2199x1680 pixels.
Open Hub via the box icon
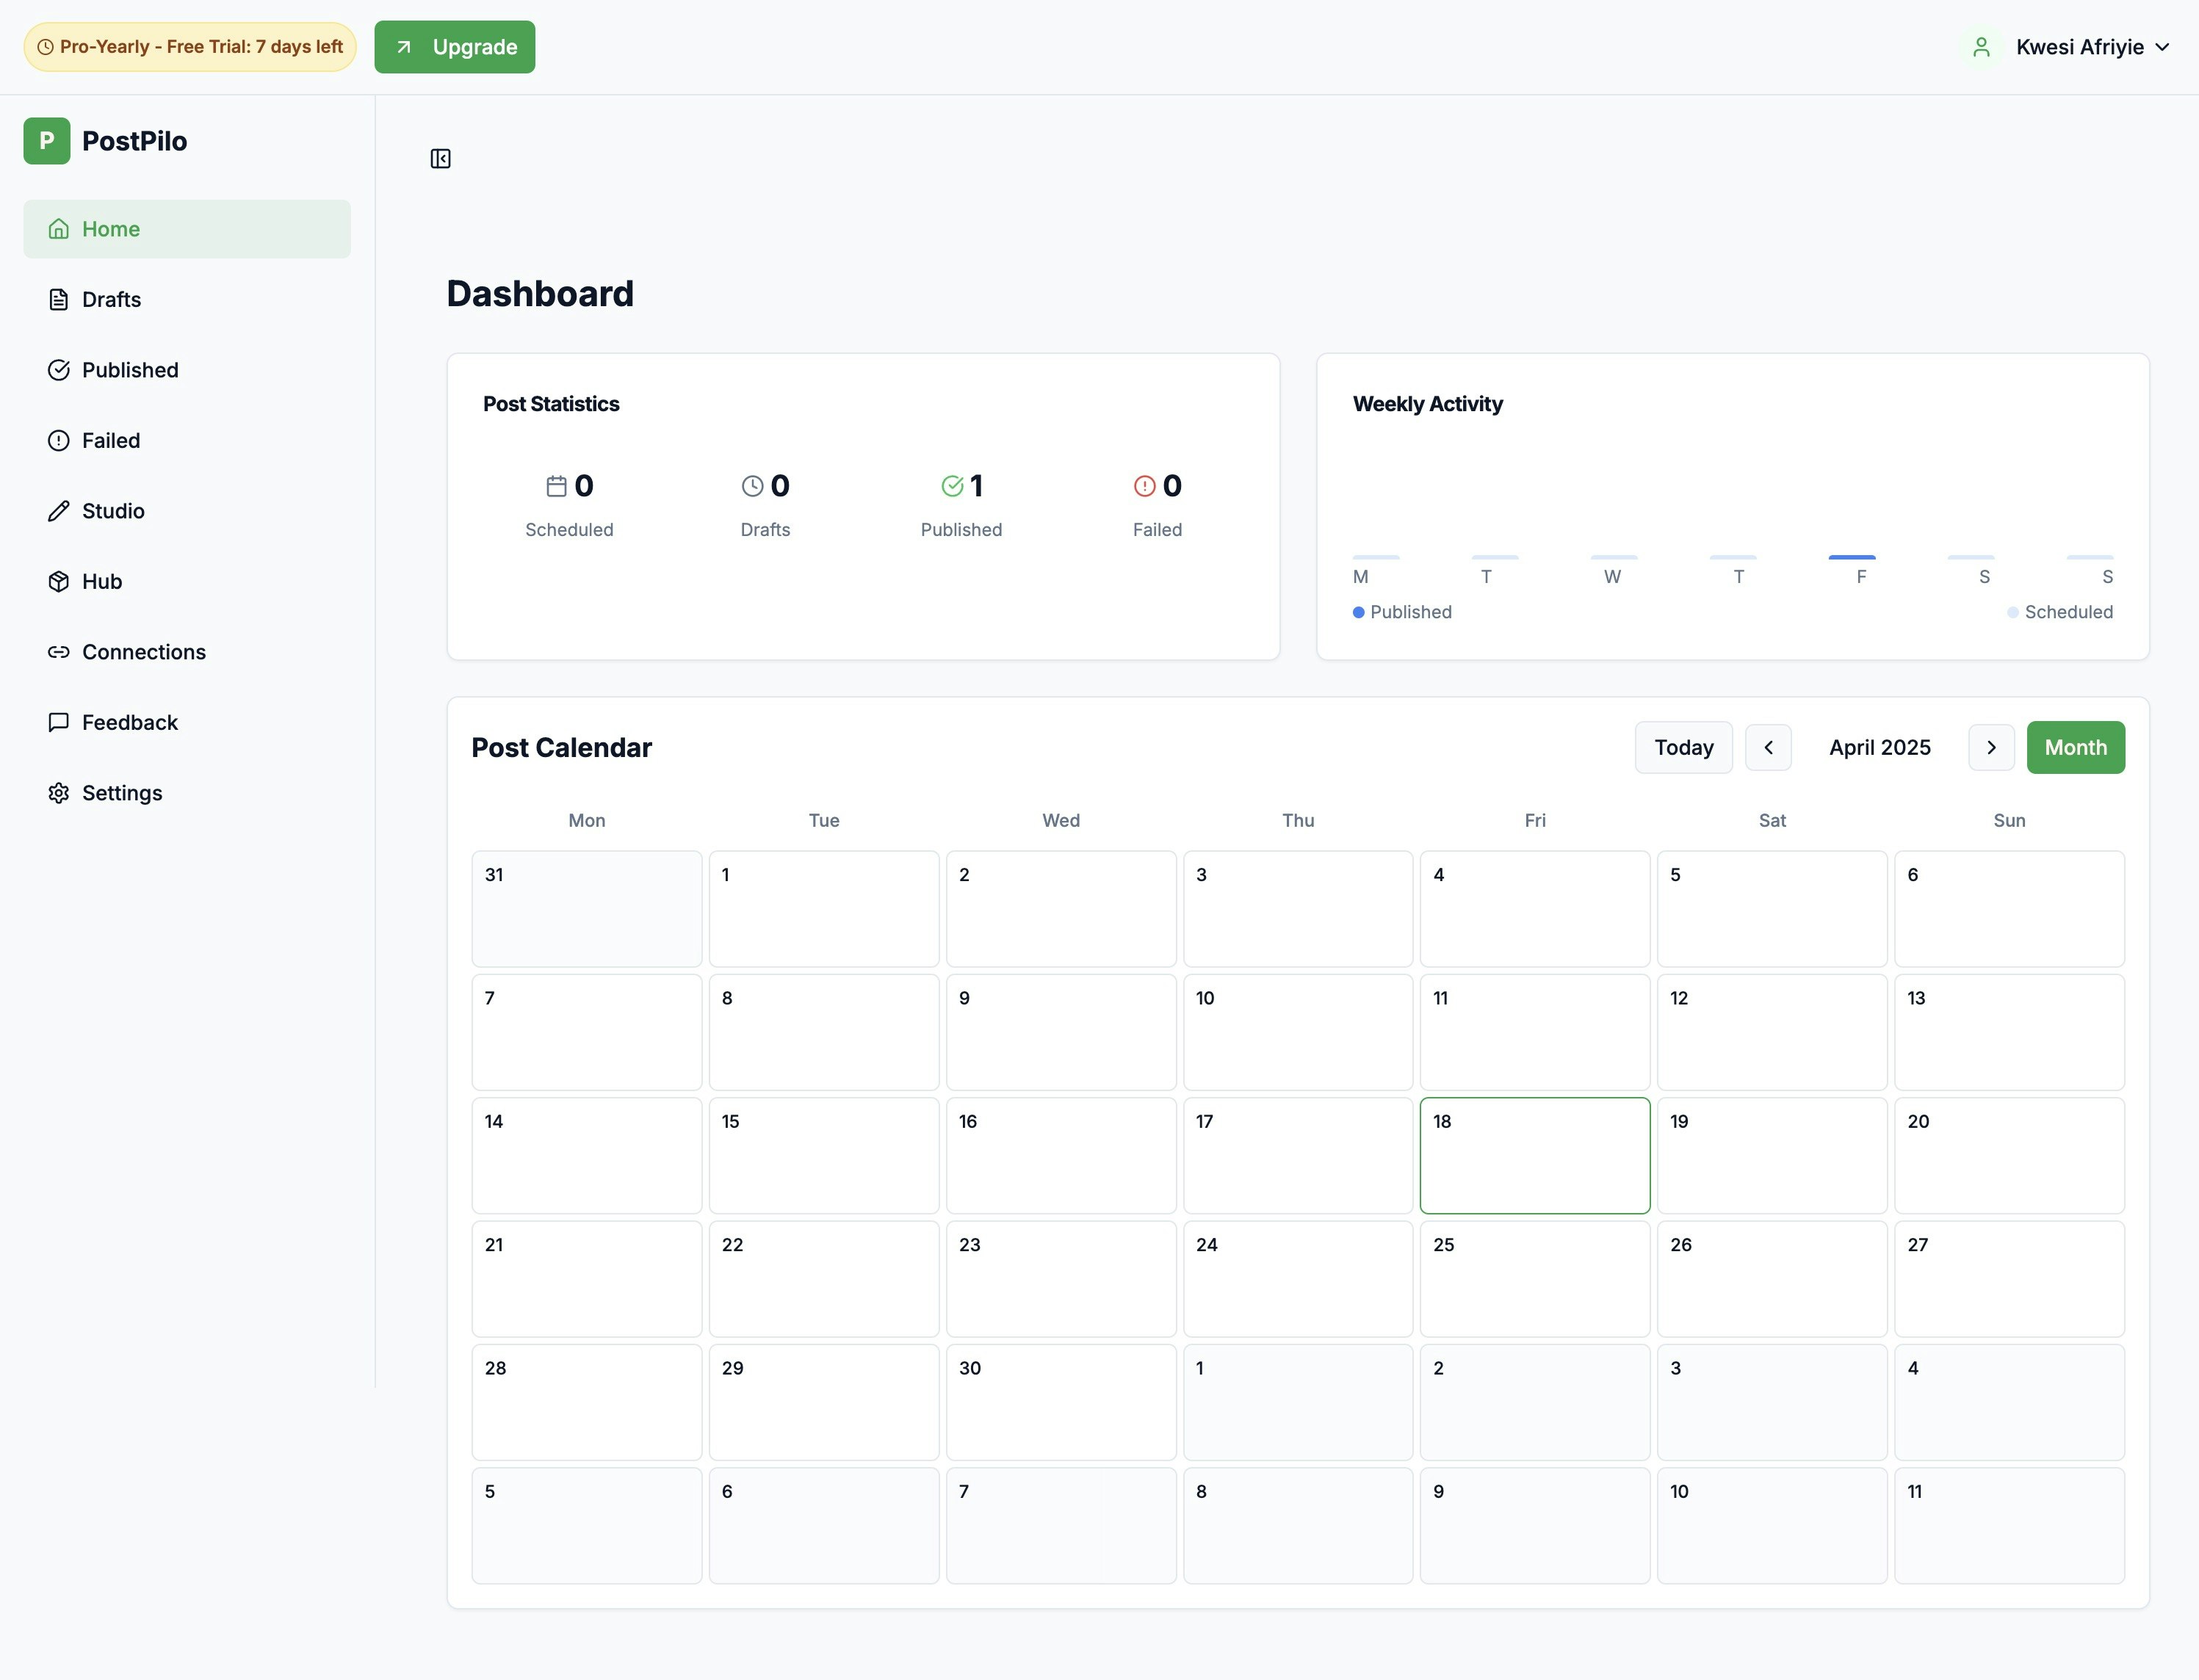(x=58, y=581)
